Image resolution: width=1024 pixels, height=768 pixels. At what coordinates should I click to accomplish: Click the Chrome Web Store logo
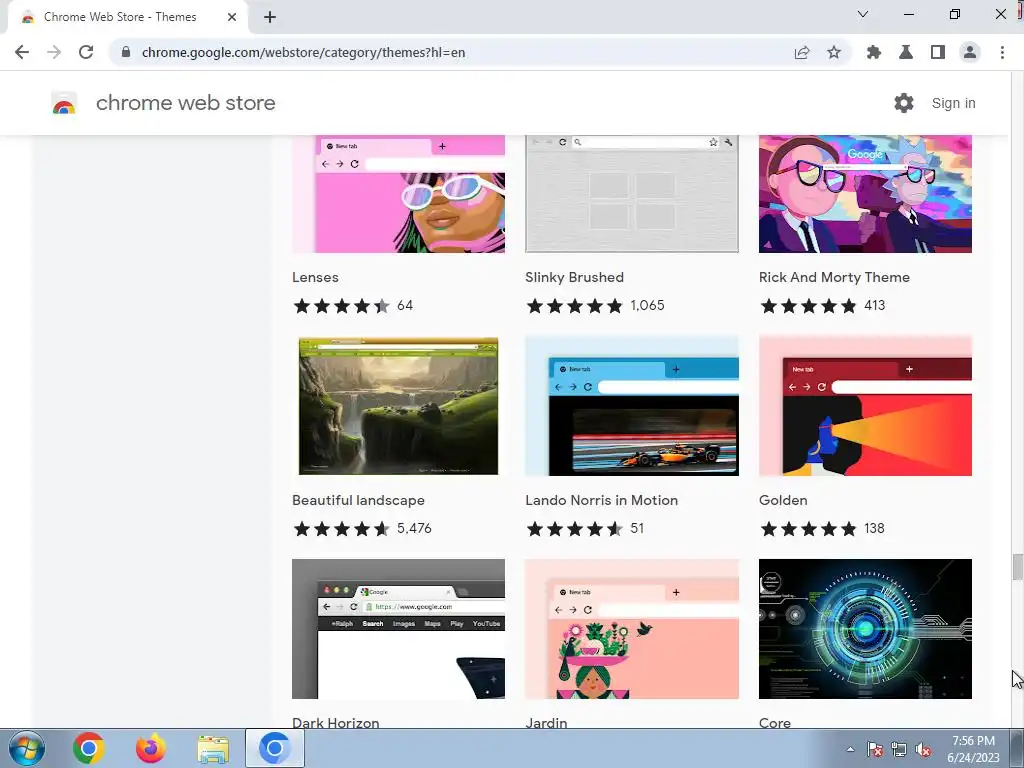64,103
